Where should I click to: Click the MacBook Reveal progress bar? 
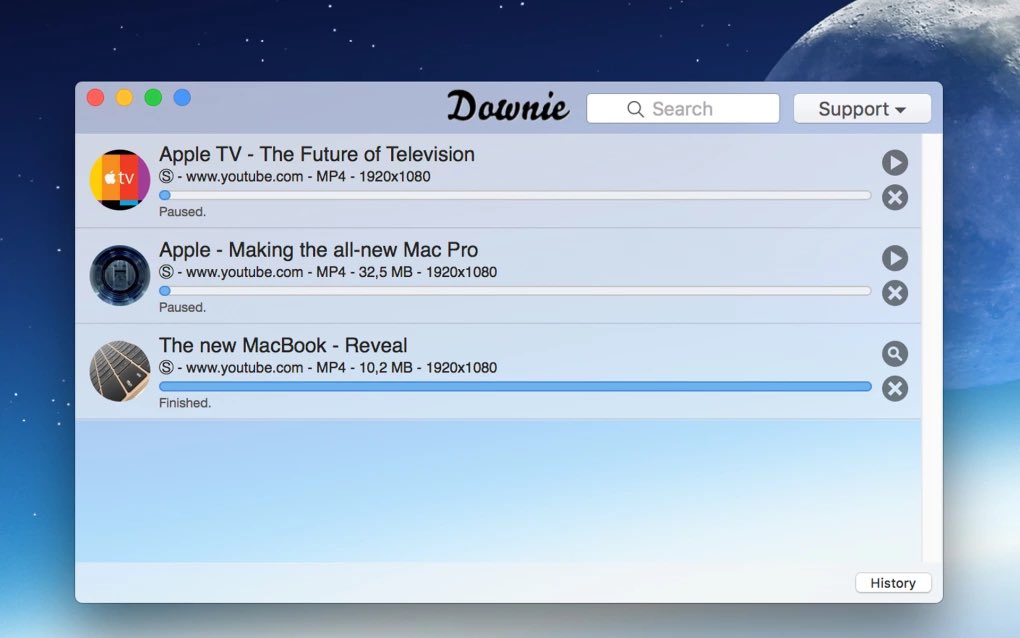[515, 386]
